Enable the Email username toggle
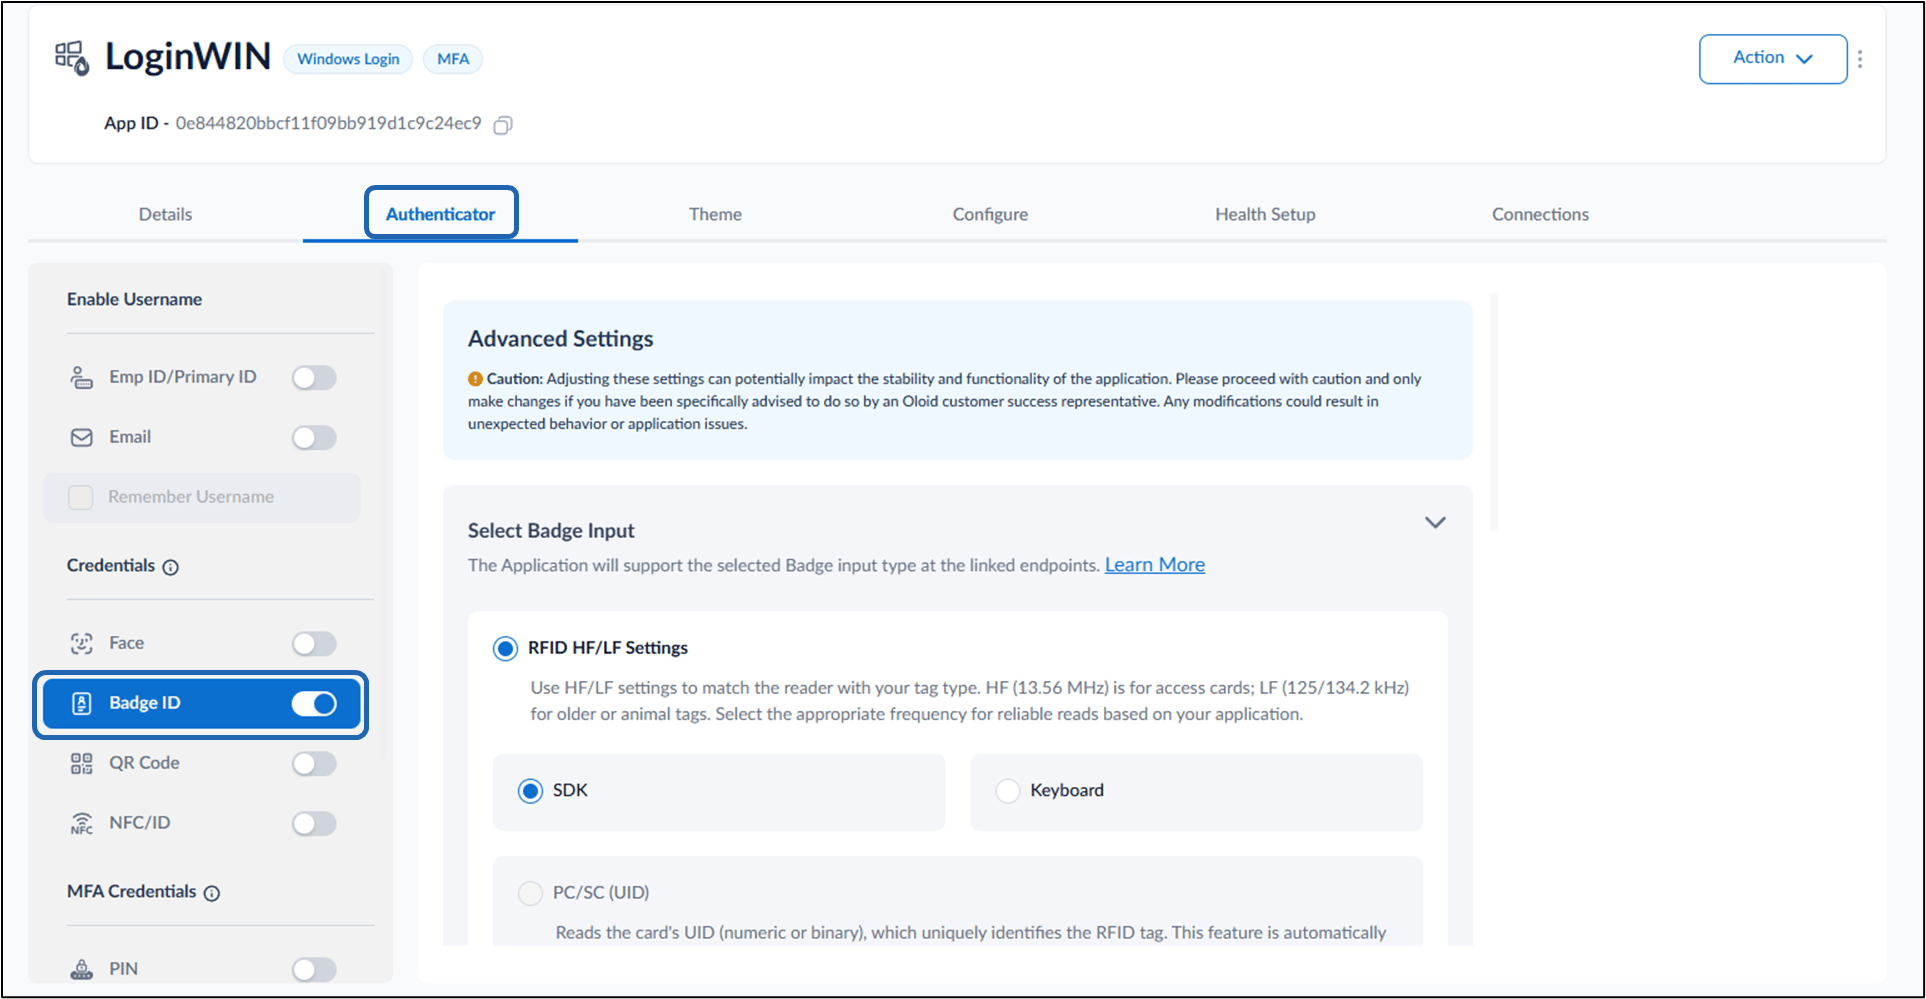Viewport: 1926px width, 999px height. coord(314,438)
